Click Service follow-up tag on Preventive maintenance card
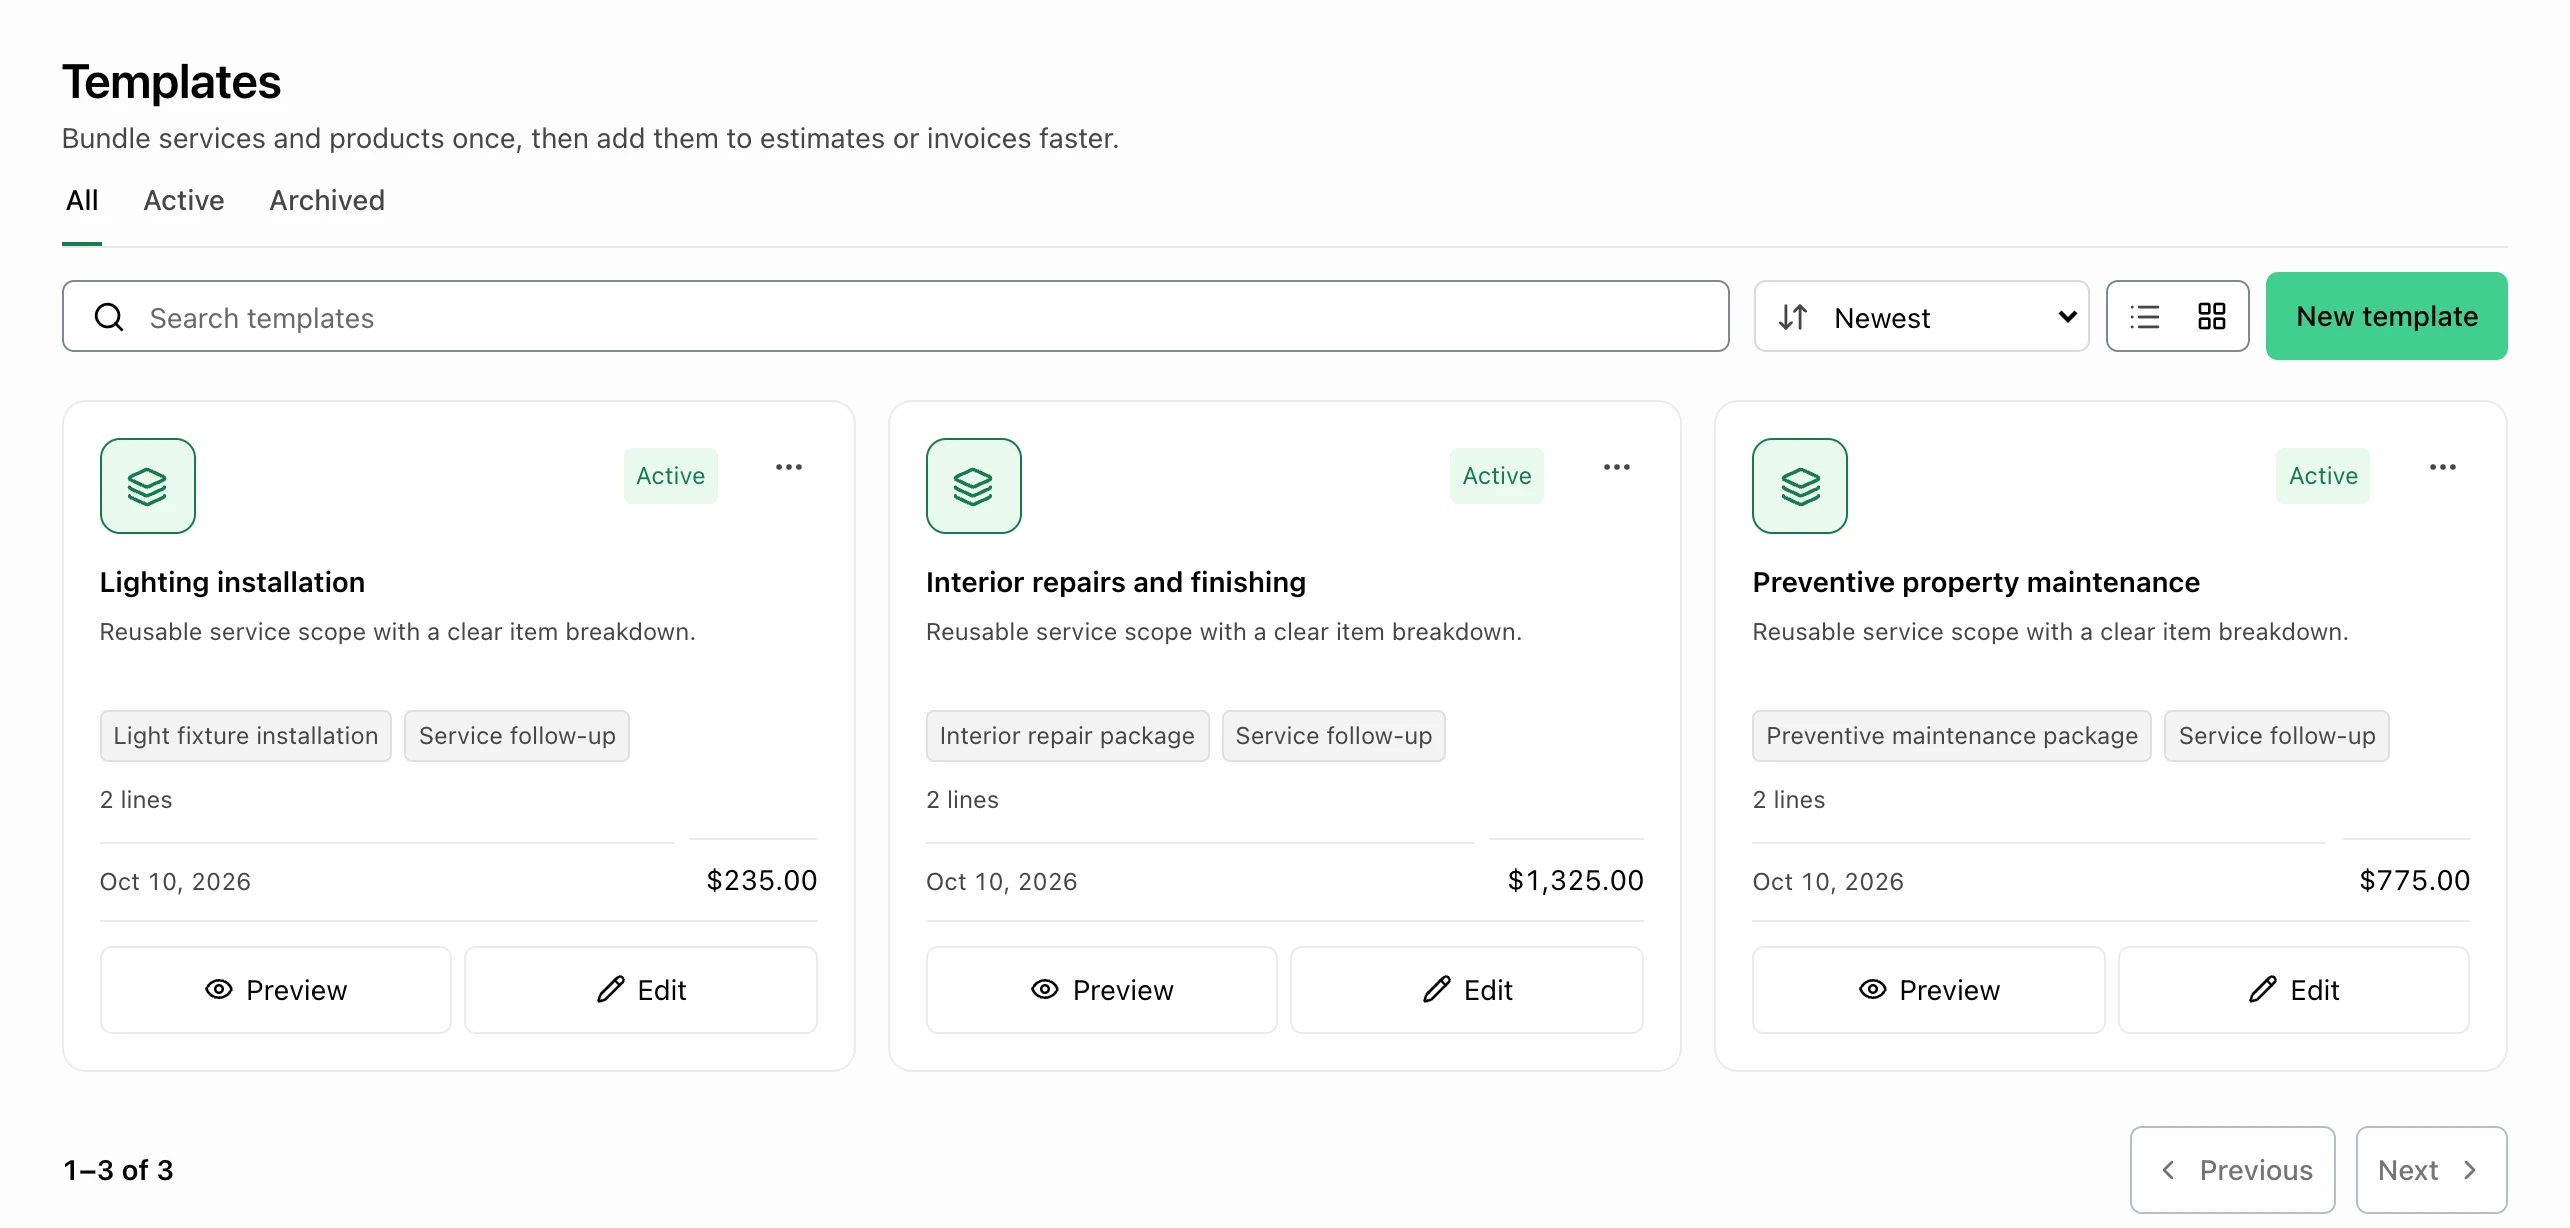2570x1228 pixels. (2277, 736)
